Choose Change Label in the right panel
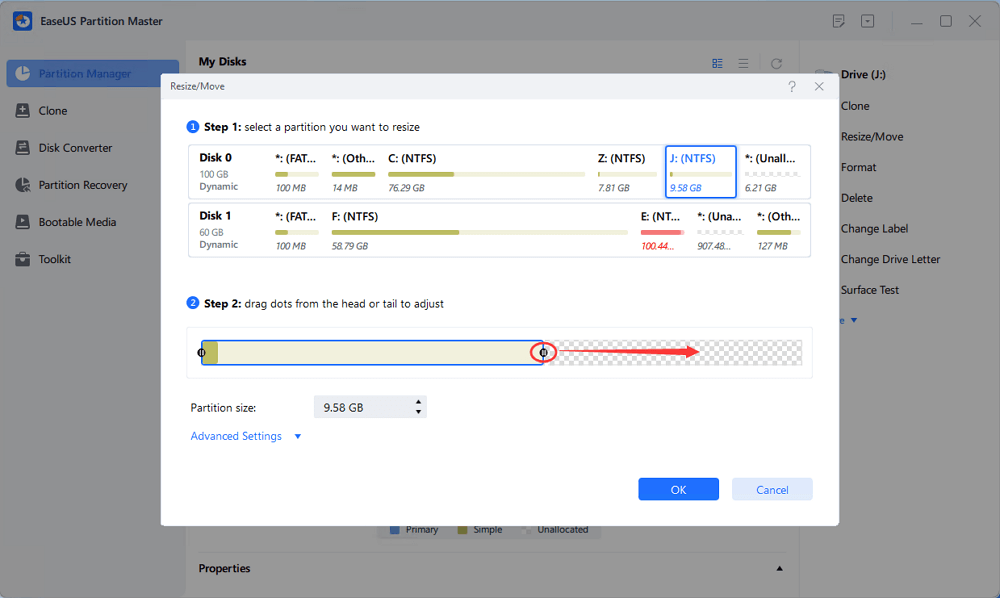Viewport: 1000px width, 598px height. click(x=874, y=229)
